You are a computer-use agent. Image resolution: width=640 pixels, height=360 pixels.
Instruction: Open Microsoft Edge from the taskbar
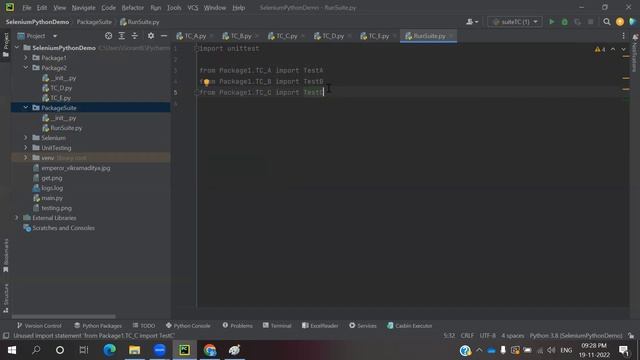tap(109, 350)
